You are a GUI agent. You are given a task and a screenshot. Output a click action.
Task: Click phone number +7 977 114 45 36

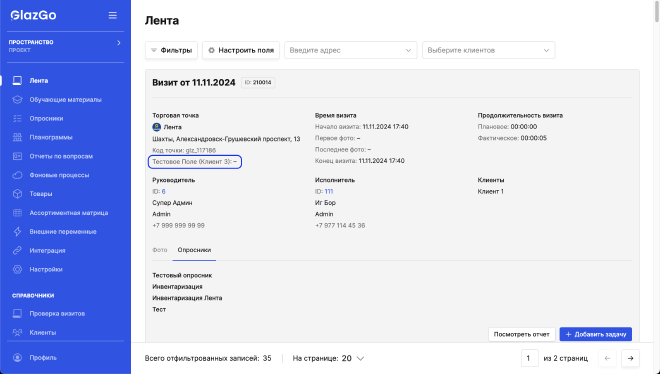coord(340,225)
